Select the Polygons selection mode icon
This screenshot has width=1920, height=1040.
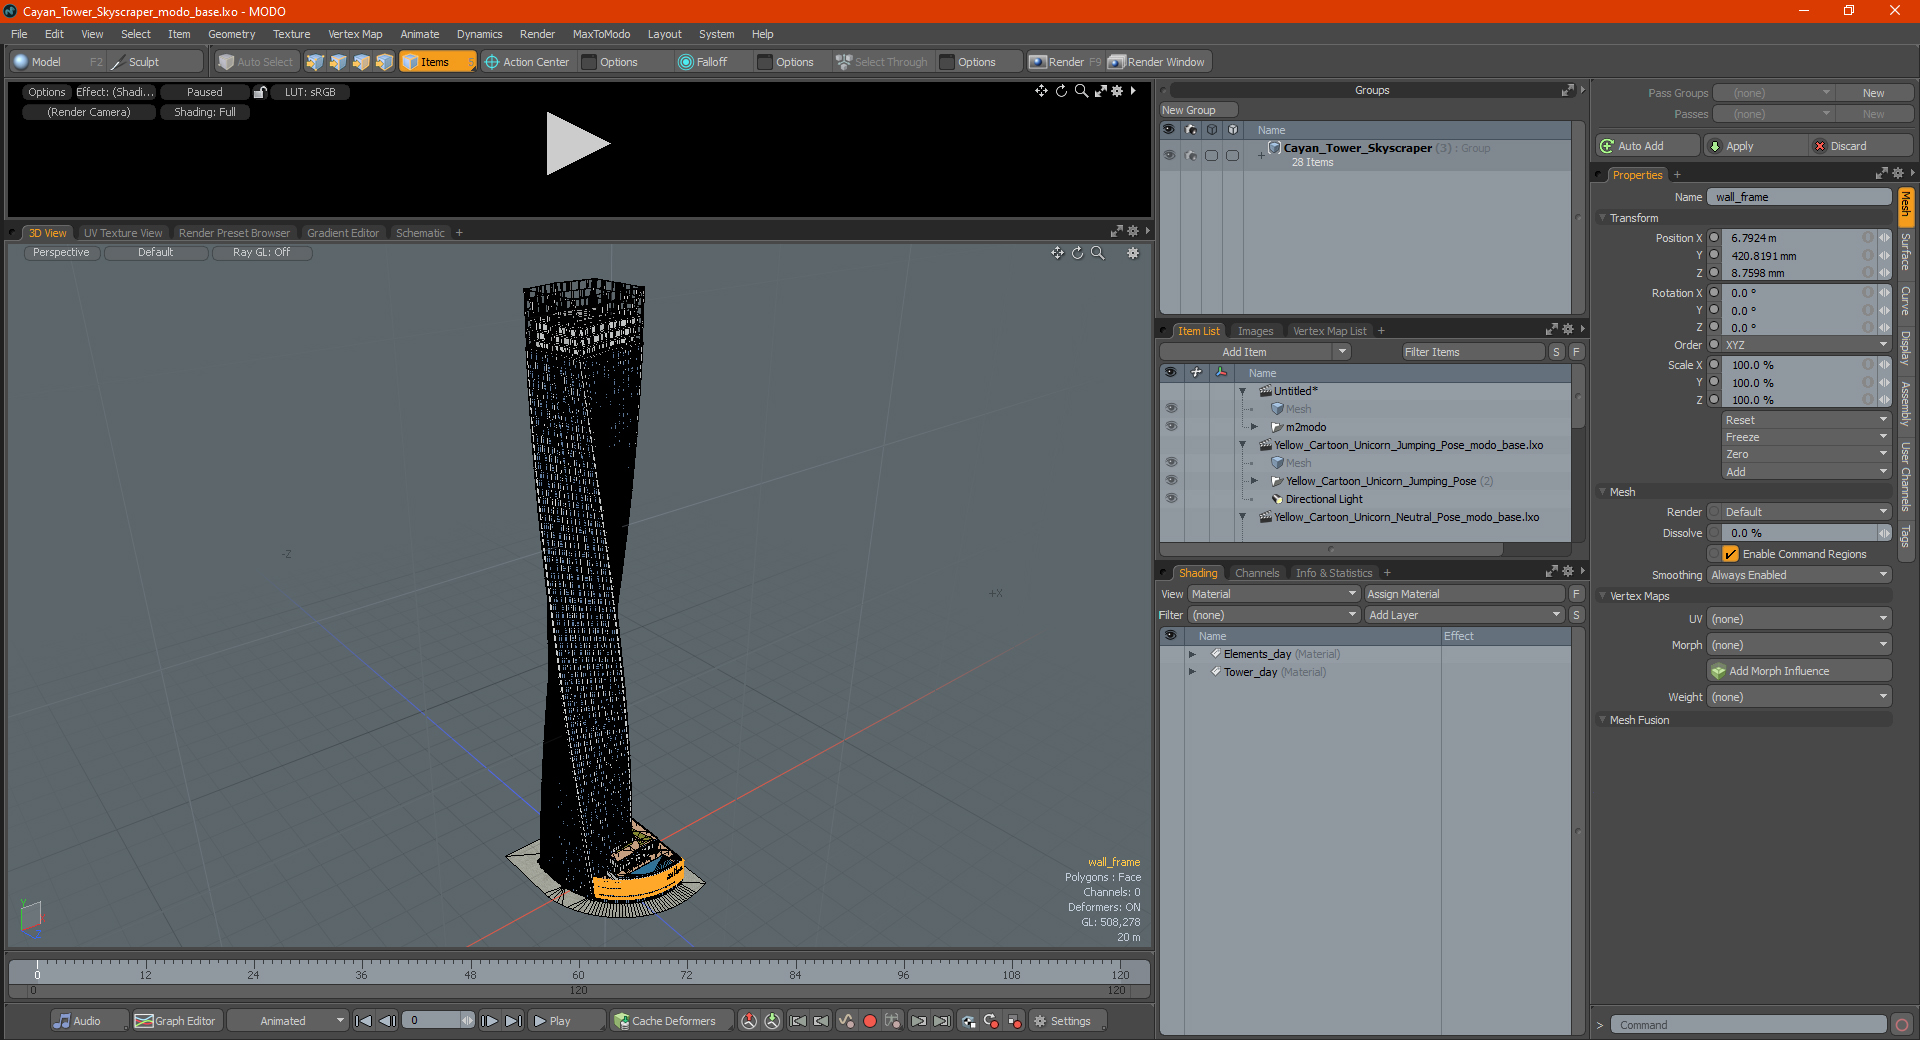coord(361,62)
